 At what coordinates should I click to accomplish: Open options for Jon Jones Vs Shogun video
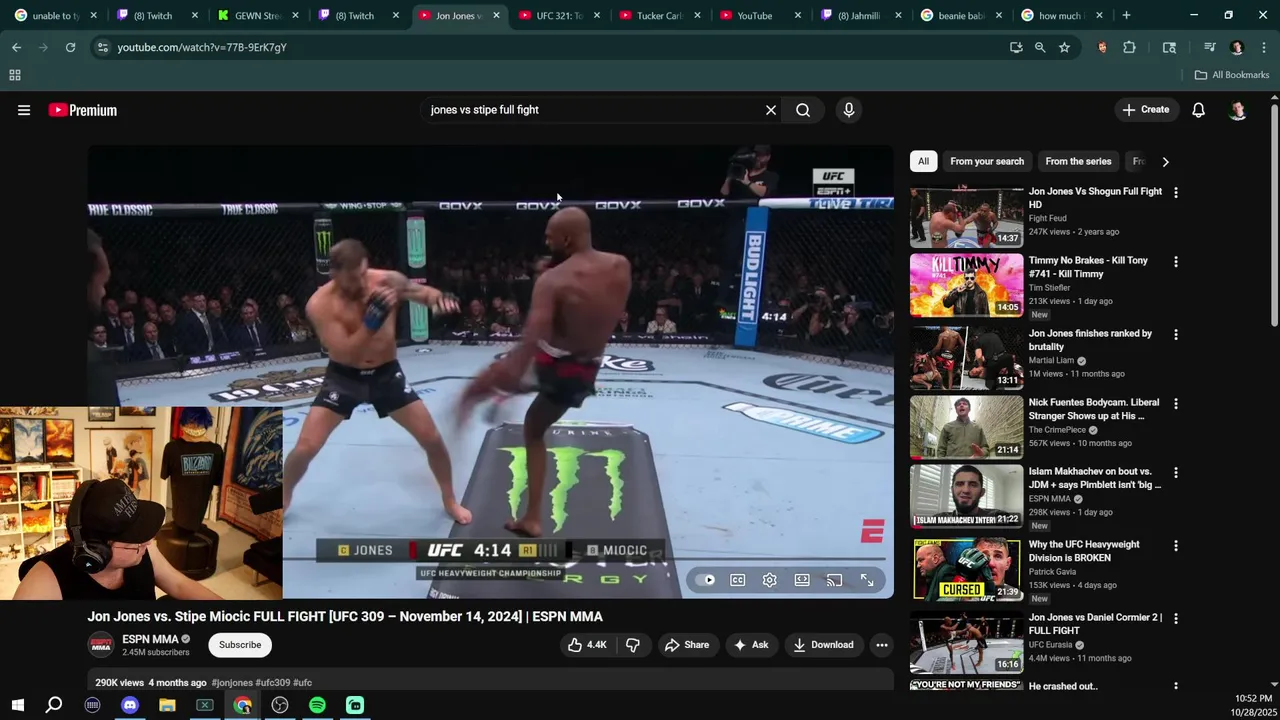1176,192
